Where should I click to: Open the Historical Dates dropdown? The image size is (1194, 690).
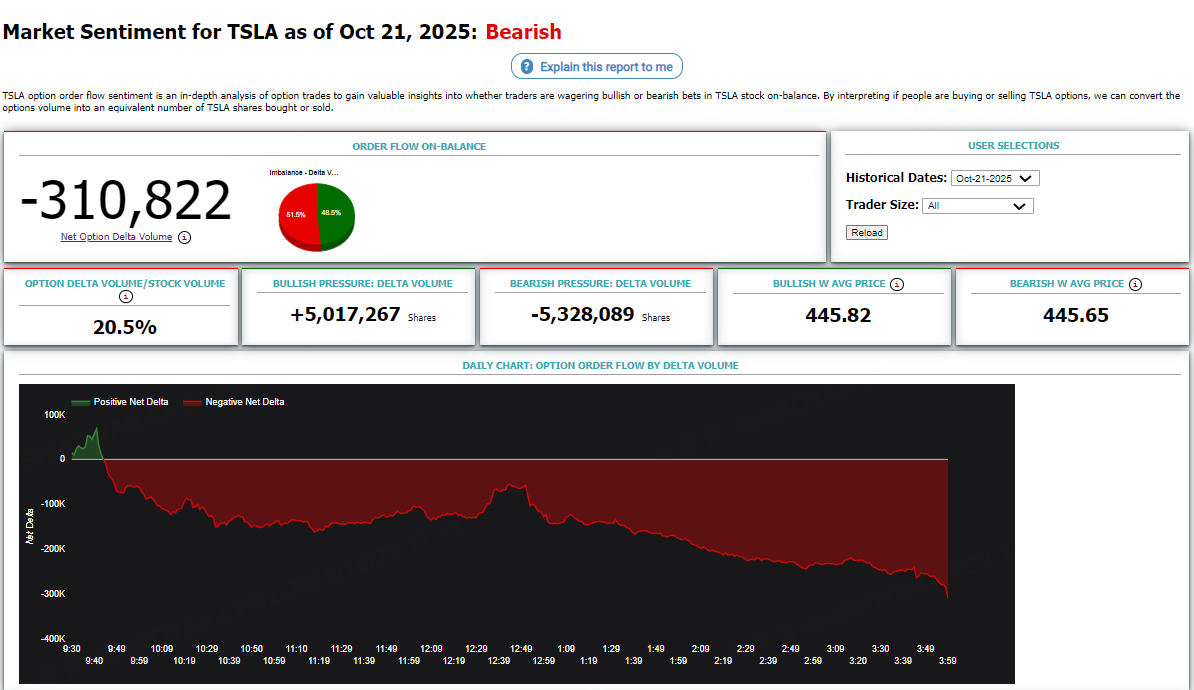(x=995, y=178)
